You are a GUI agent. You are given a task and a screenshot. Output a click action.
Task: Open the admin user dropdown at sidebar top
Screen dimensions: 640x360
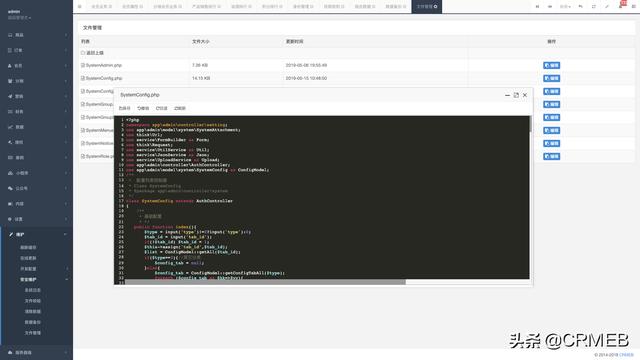19,15
